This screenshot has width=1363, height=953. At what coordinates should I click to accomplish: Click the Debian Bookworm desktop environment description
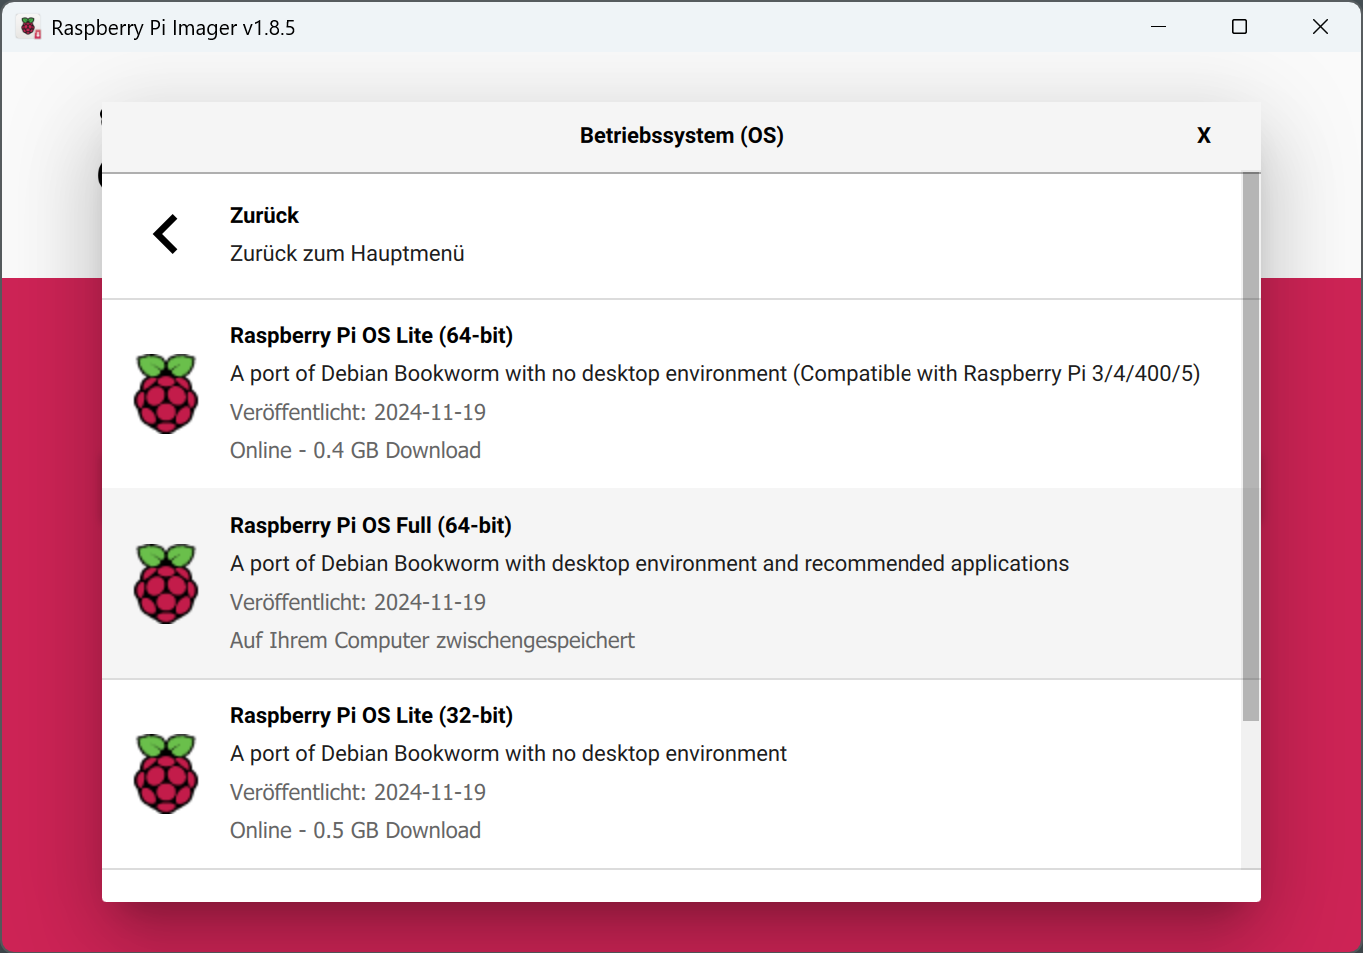[x=649, y=563]
